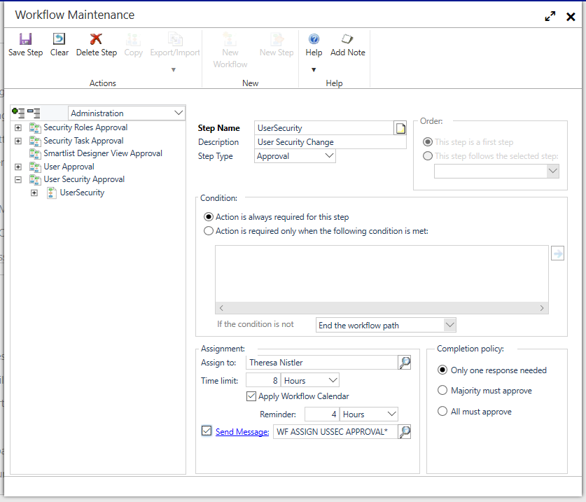Click the Step Name field UserSecurity
Image resolution: width=586 pixels, height=502 pixels.
pyautogui.click(x=324, y=128)
